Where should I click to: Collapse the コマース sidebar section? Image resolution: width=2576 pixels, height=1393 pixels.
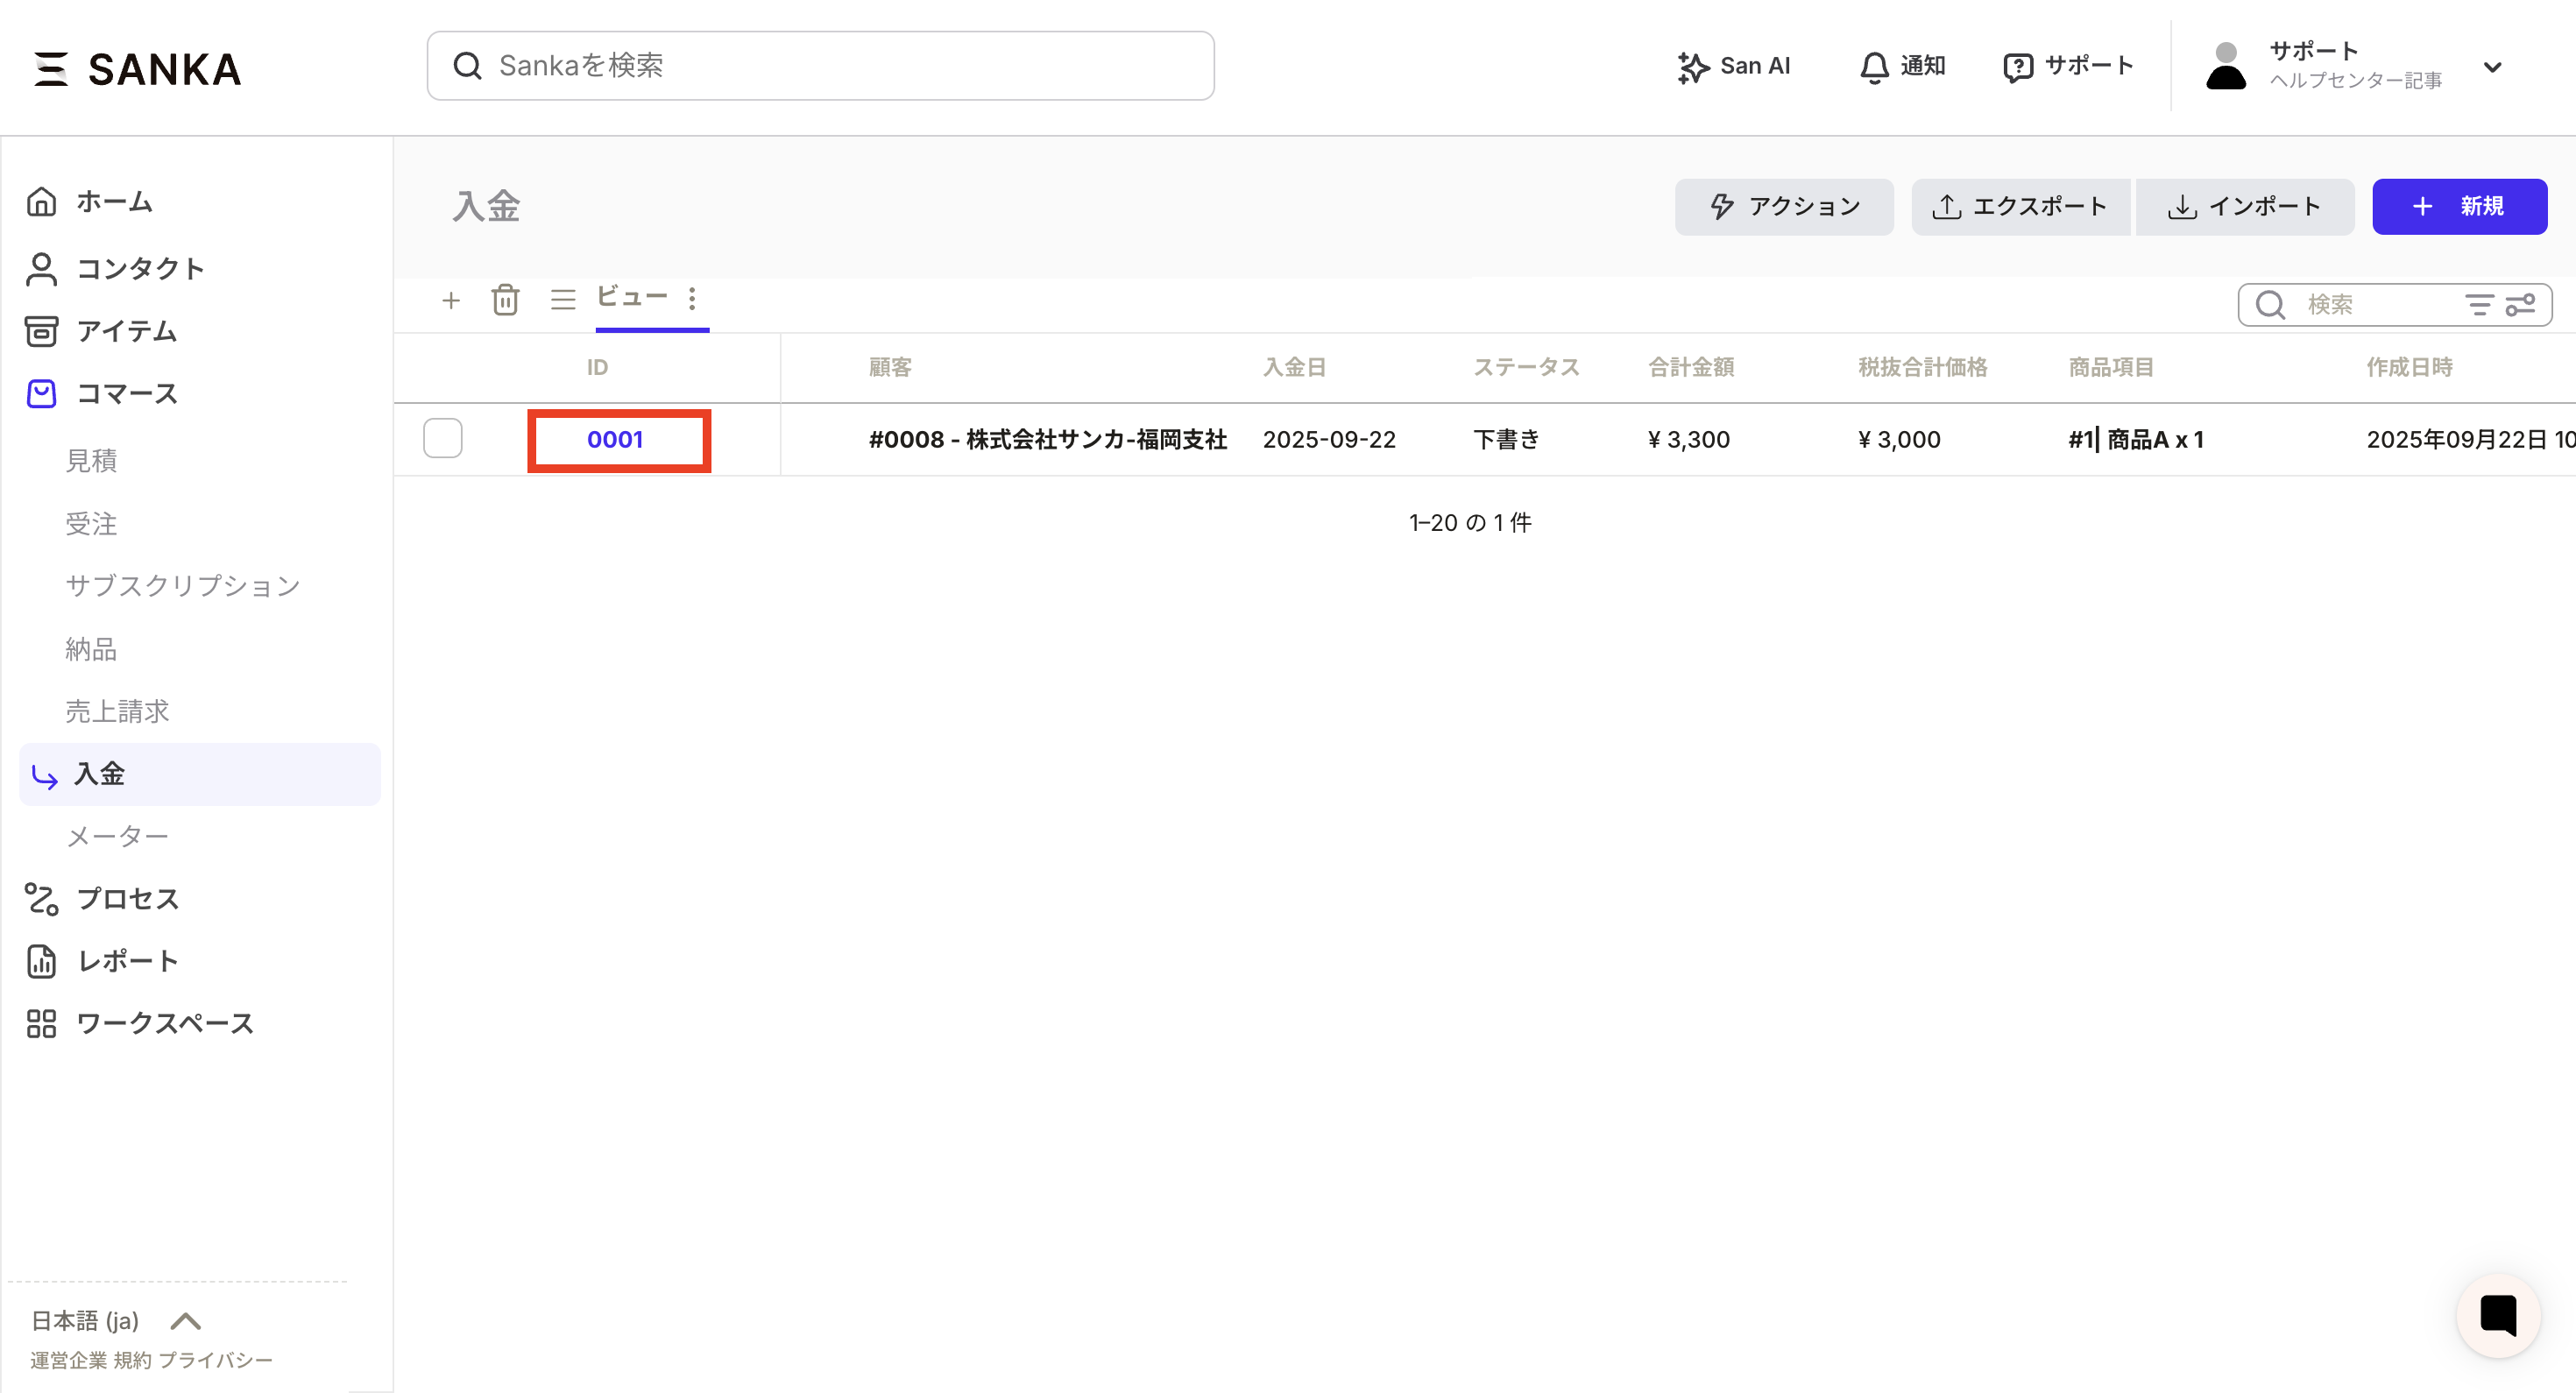pos(127,394)
